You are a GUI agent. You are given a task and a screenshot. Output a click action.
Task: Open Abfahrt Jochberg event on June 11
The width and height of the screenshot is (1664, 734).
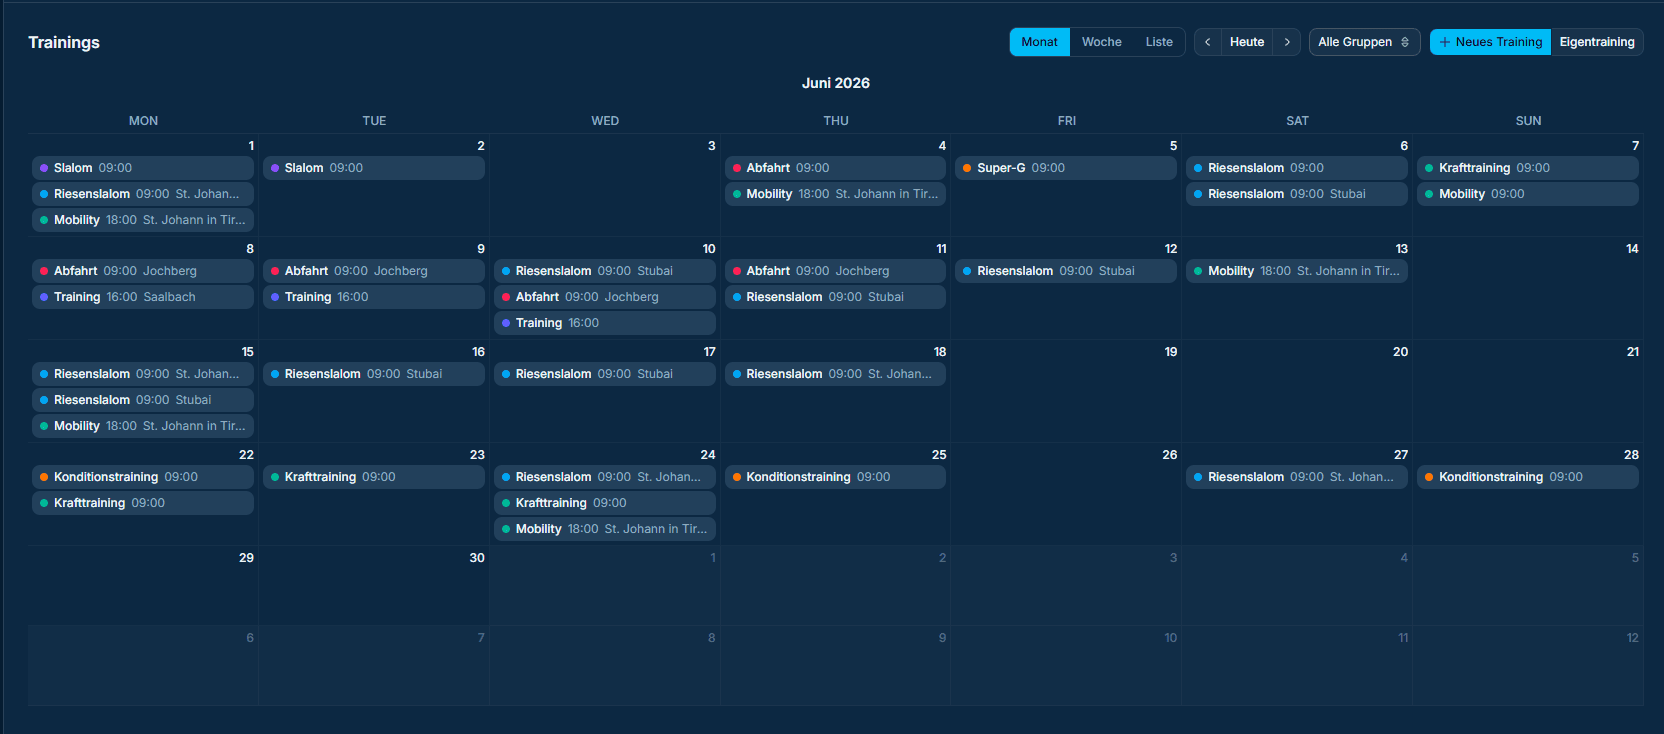pyautogui.click(x=835, y=271)
